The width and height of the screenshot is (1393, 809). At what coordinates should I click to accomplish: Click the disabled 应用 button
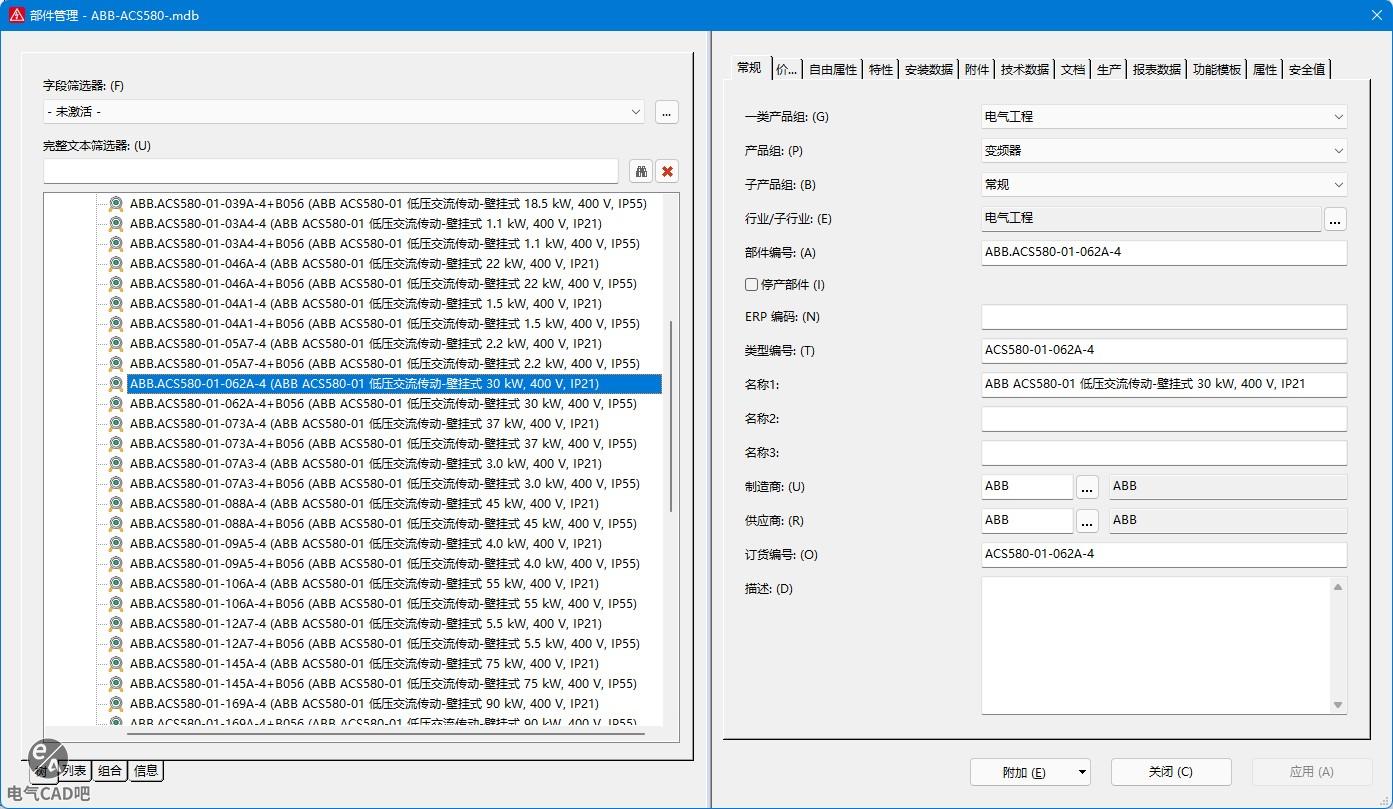coord(1312,772)
